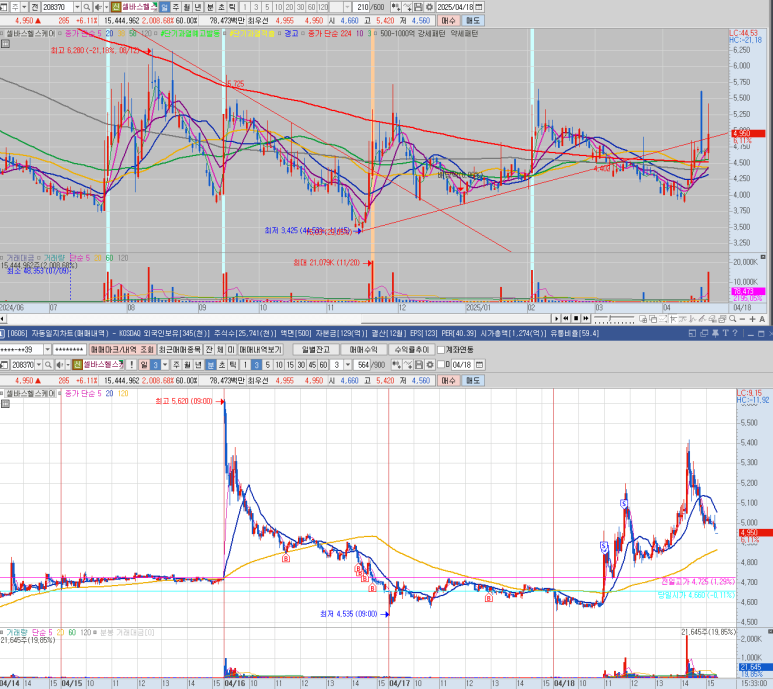Open the calendar picker next to 04/18
Screen dimensions: 773x689
click(479, 365)
